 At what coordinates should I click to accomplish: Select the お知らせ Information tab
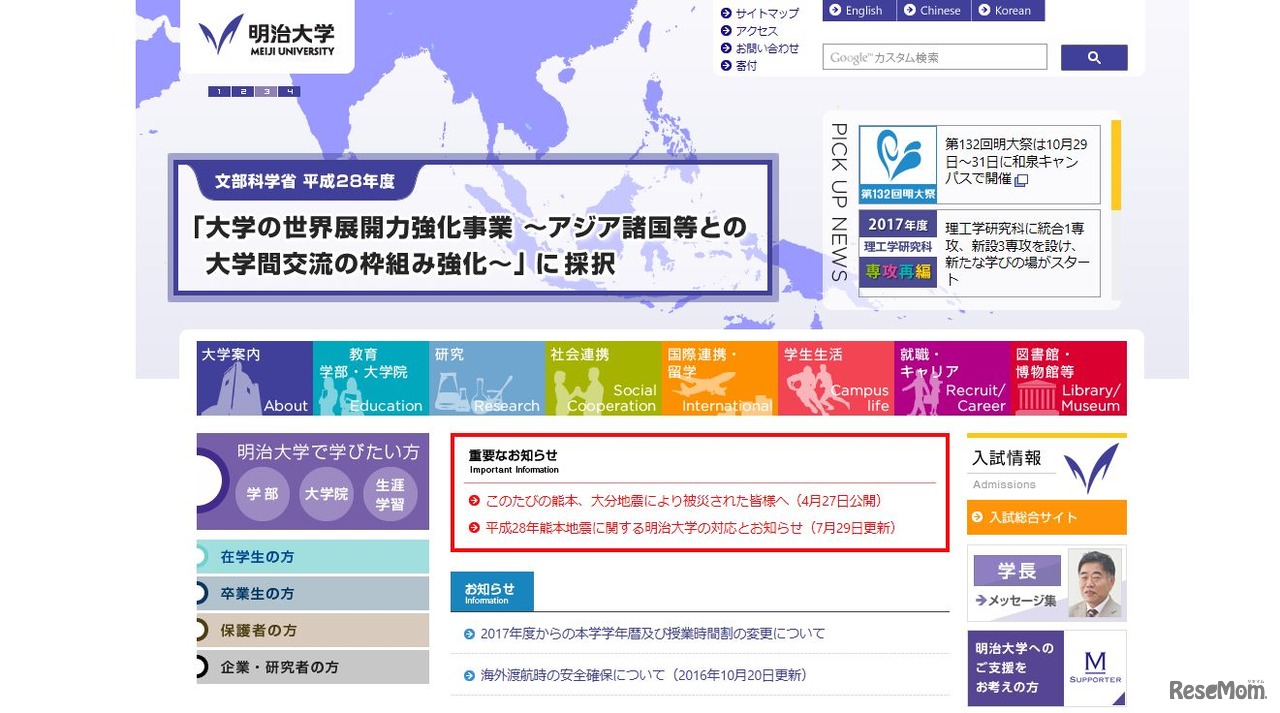(492, 592)
